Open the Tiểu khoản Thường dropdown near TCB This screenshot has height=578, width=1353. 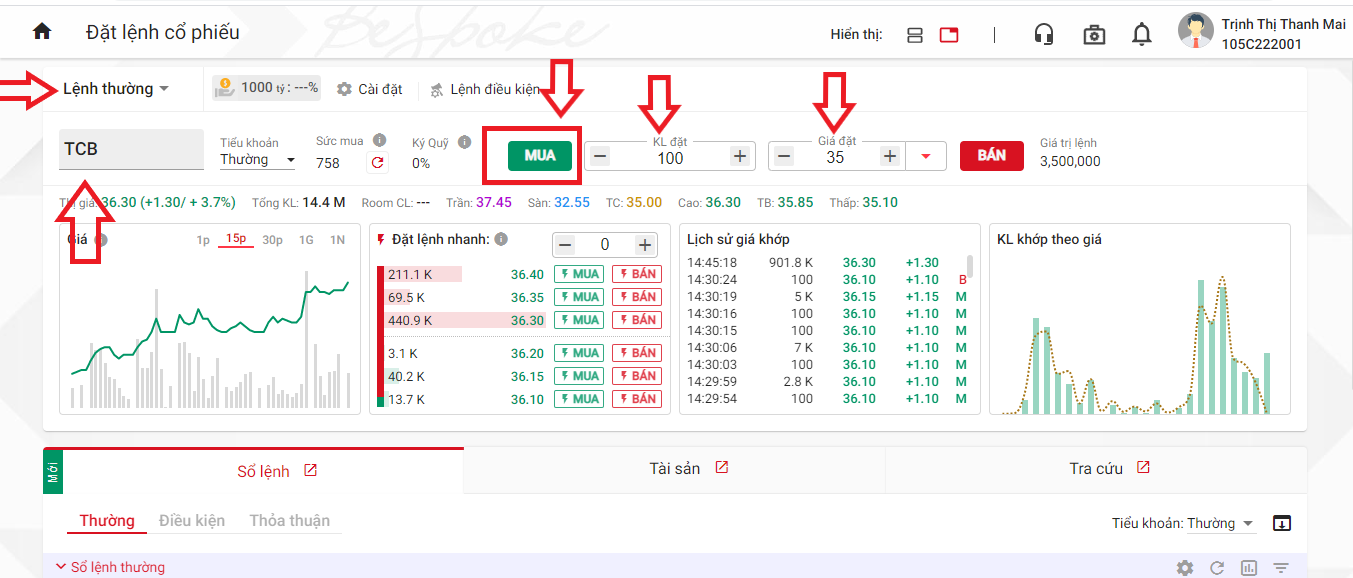point(258,160)
